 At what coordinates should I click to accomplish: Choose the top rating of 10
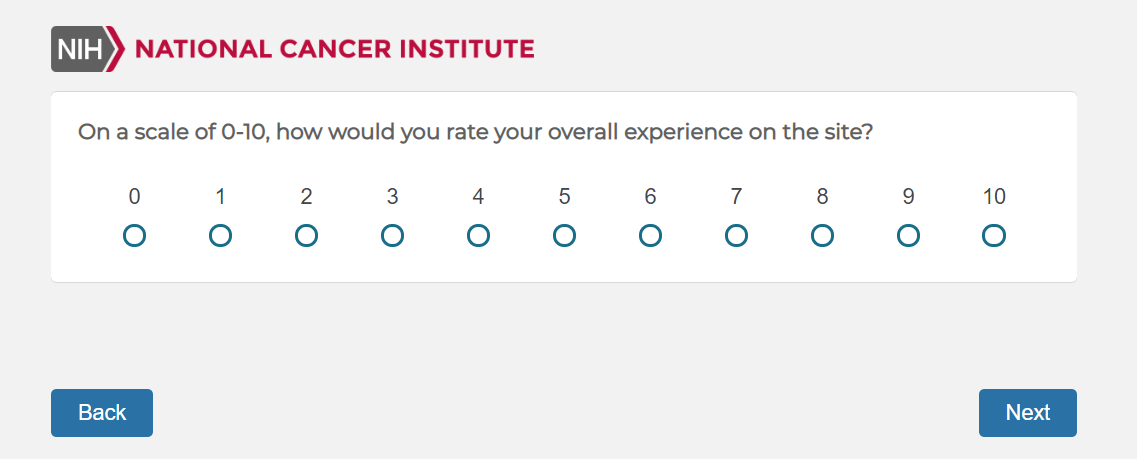[x=994, y=236]
